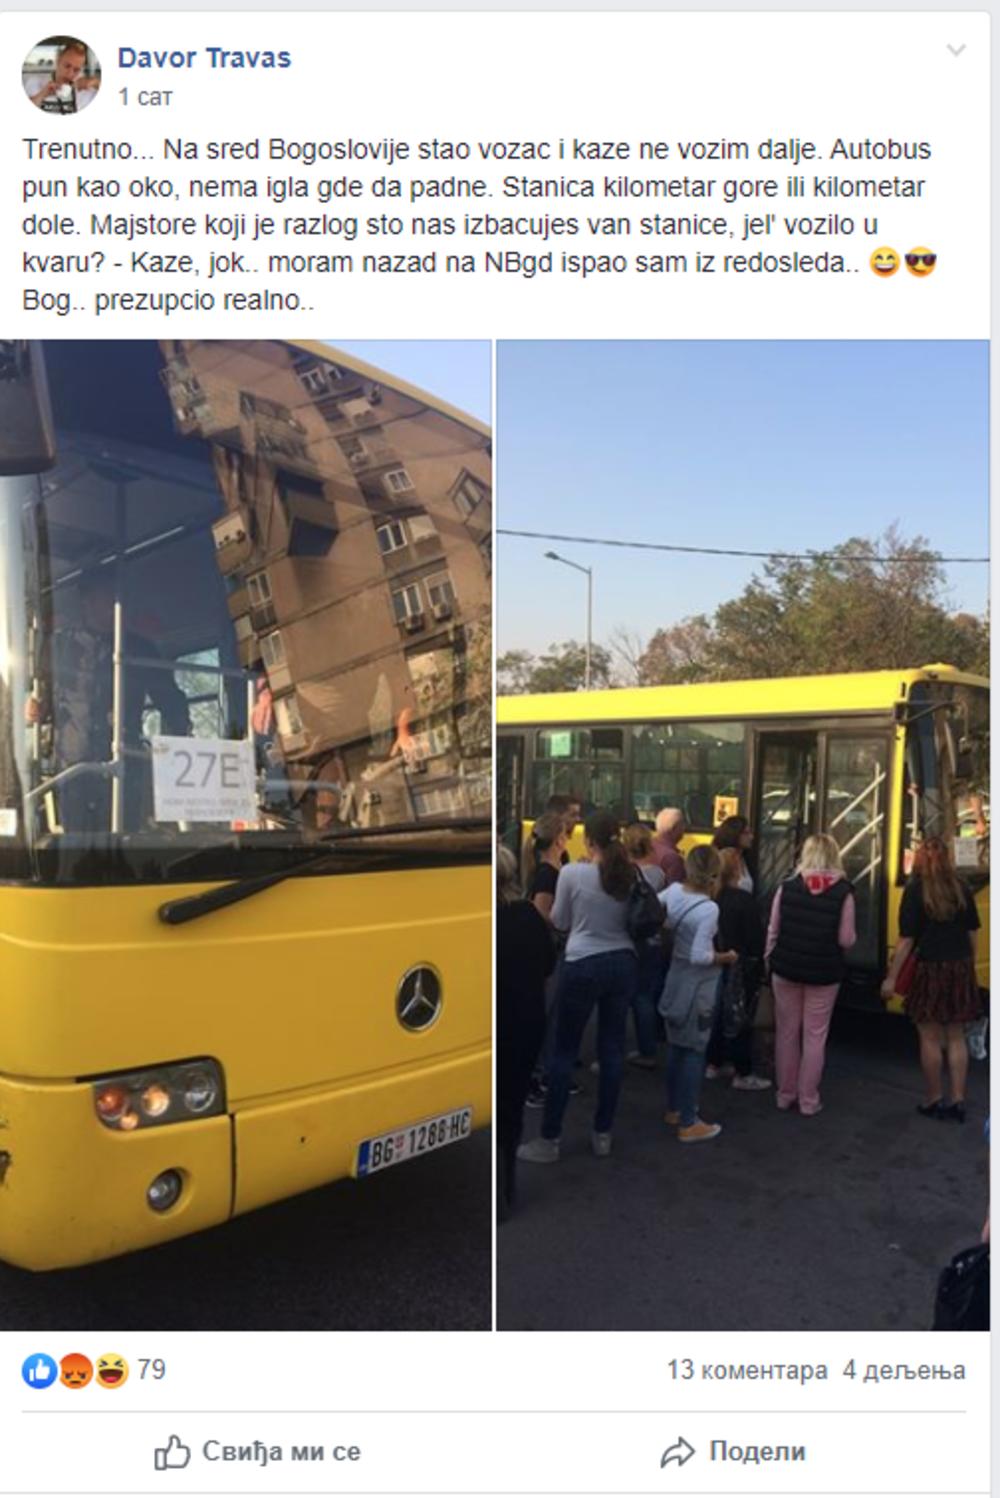
Task: Click the laughing reaction icon
Action: [111, 1371]
